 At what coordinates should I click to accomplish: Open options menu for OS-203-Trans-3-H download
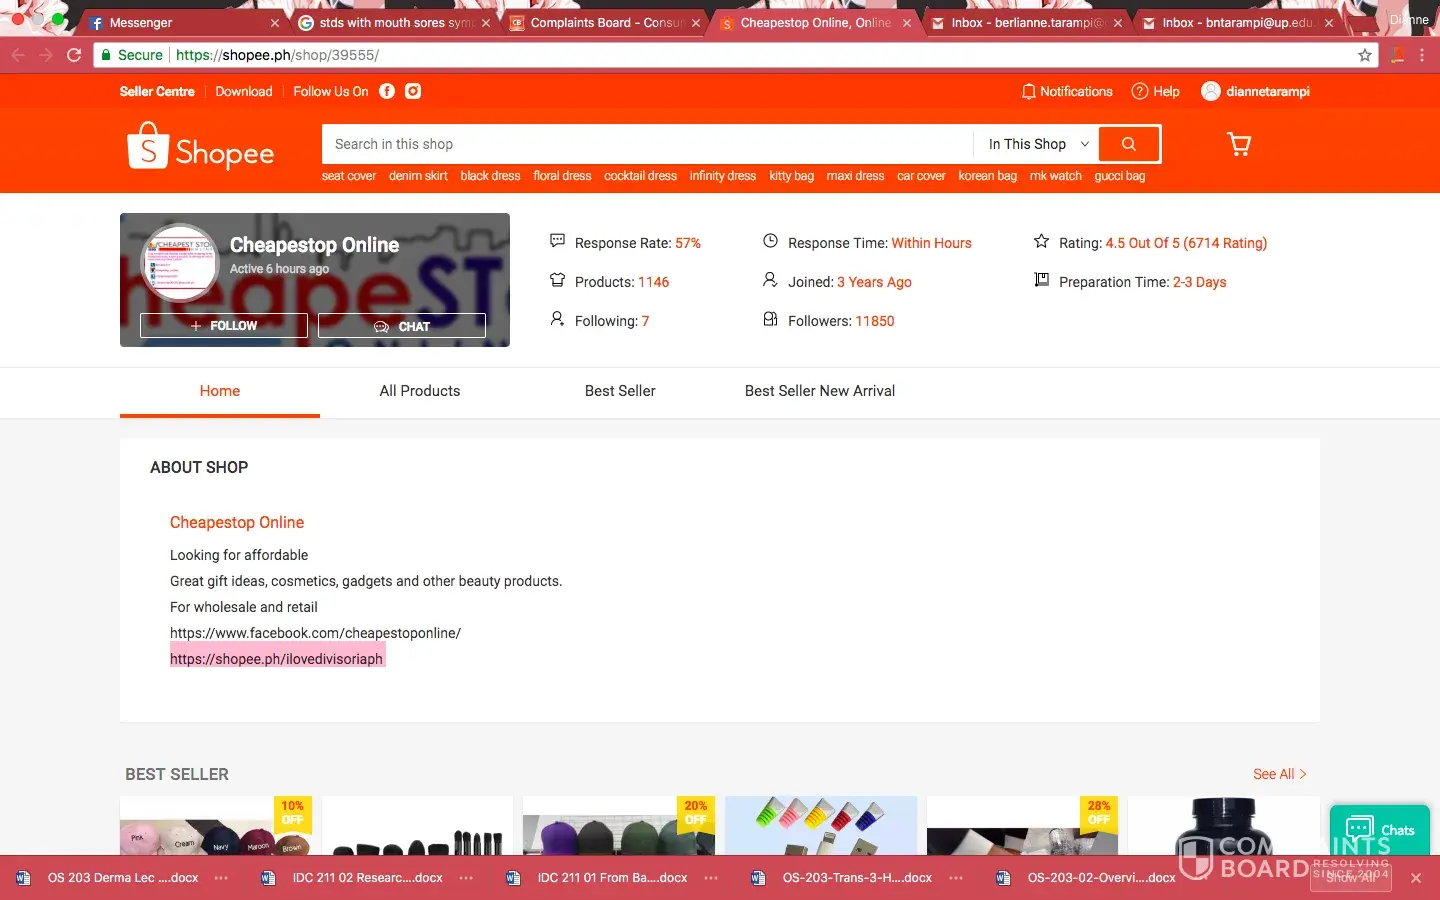(956, 878)
